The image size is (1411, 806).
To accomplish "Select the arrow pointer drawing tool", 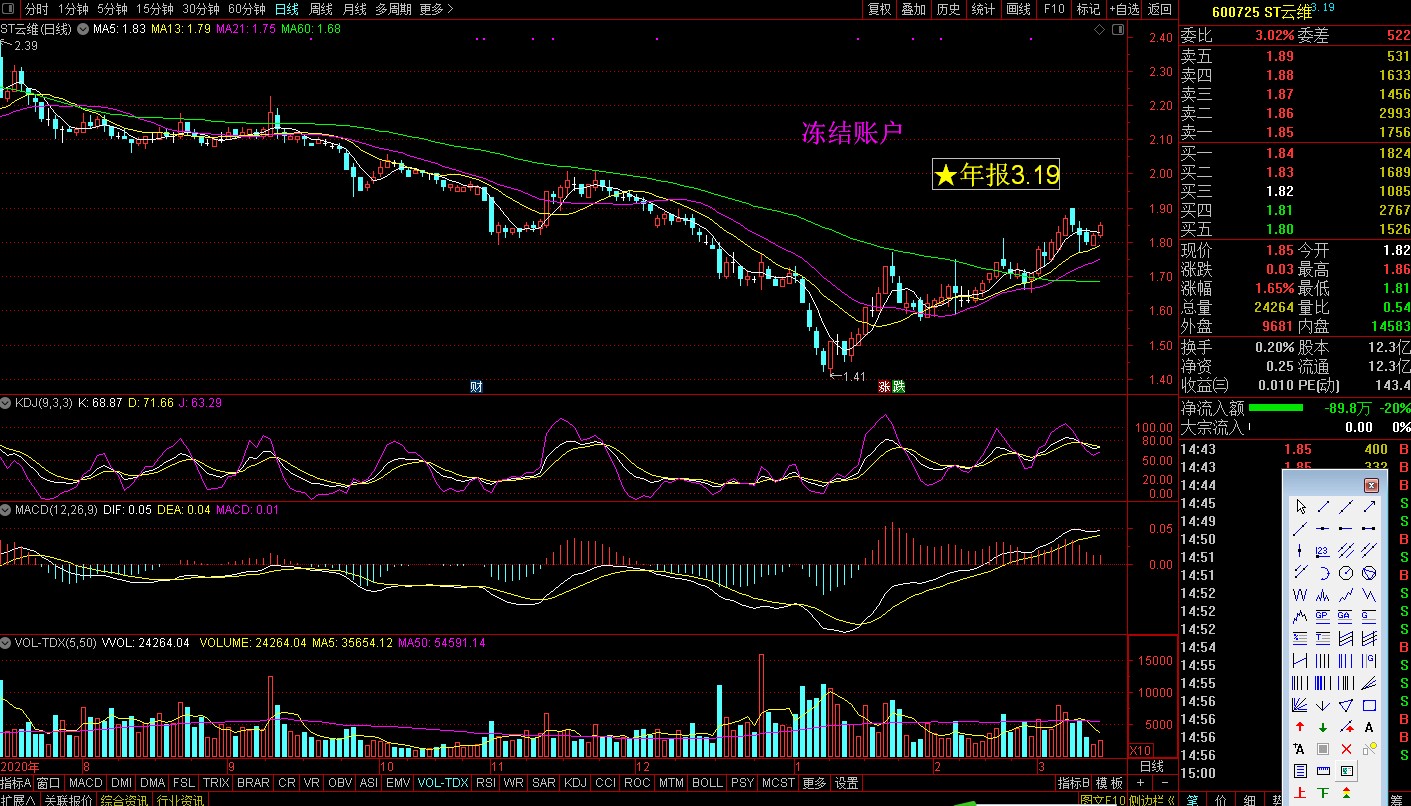I will point(1300,507).
